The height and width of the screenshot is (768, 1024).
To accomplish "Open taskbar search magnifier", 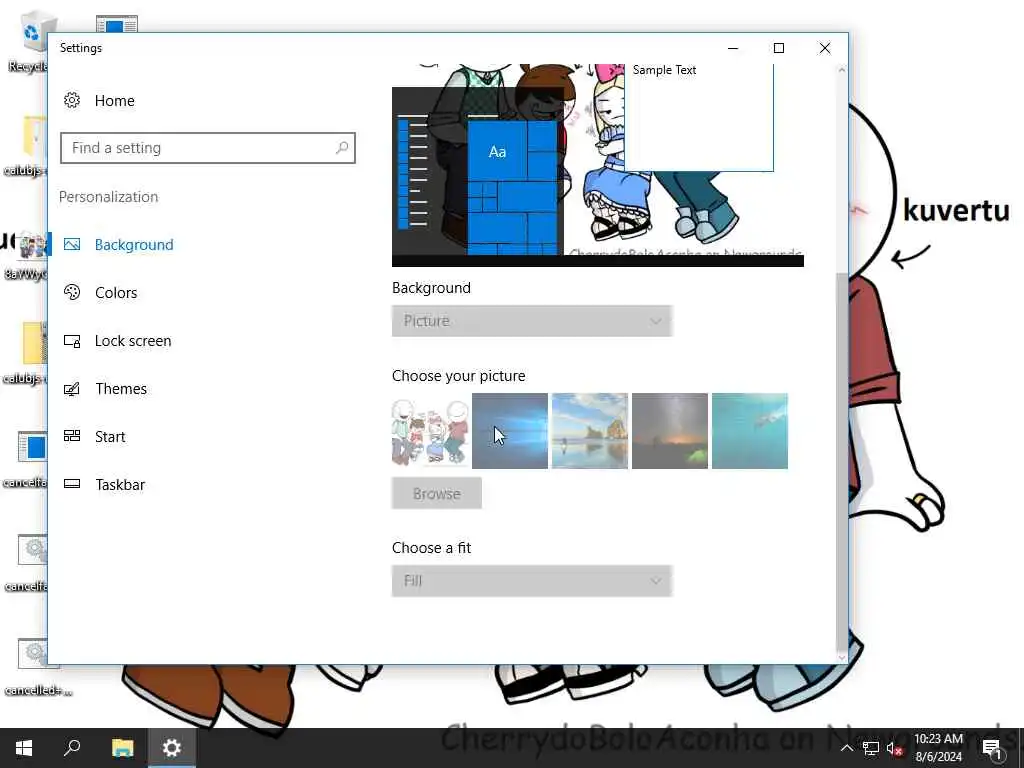I will tap(72, 748).
